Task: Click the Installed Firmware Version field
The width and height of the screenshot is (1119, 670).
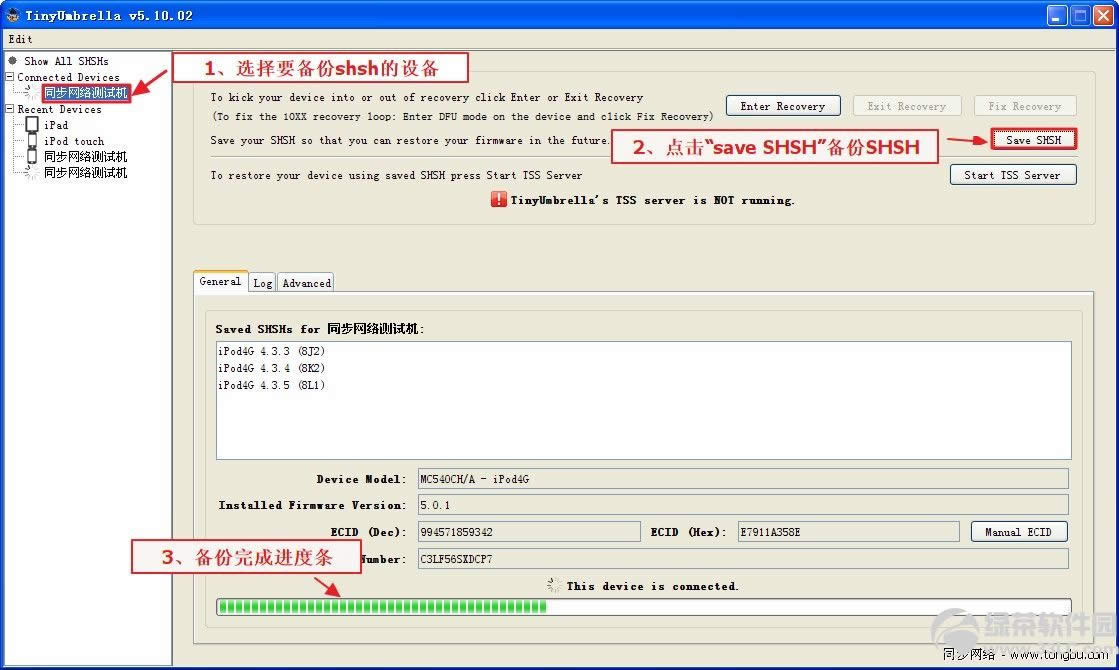Action: click(x=743, y=504)
